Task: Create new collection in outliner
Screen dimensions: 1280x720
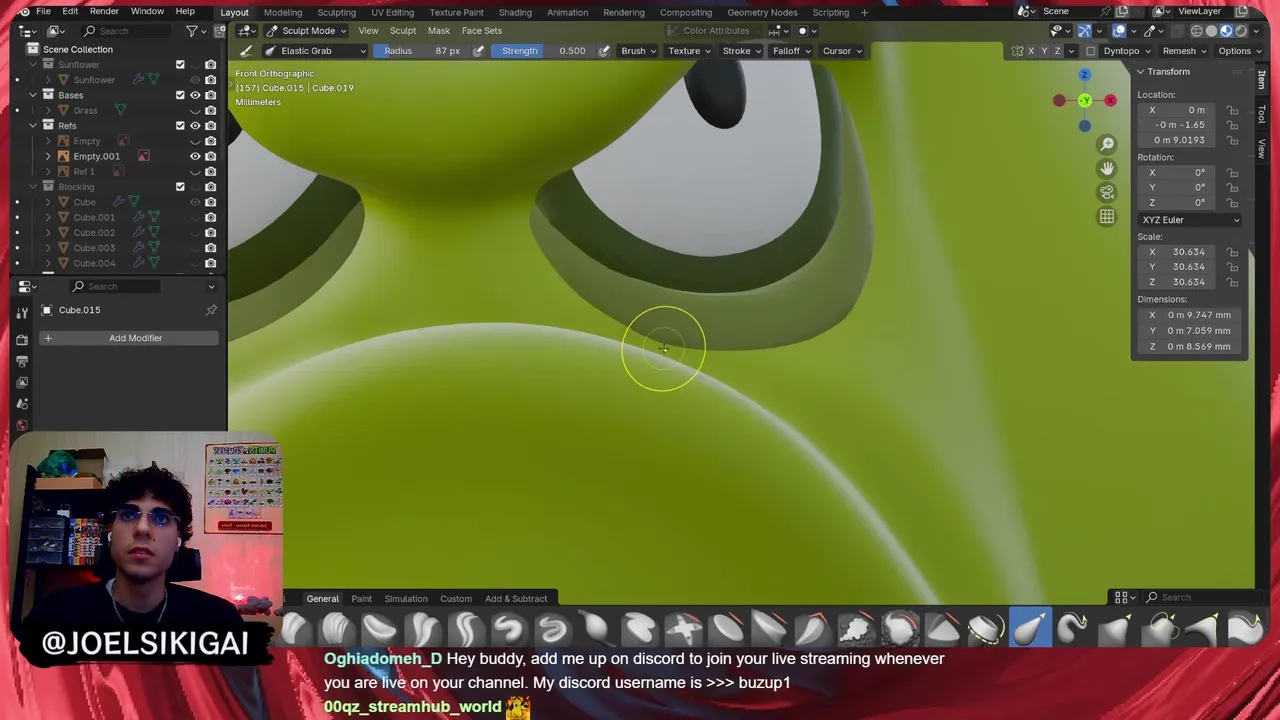Action: [219, 31]
